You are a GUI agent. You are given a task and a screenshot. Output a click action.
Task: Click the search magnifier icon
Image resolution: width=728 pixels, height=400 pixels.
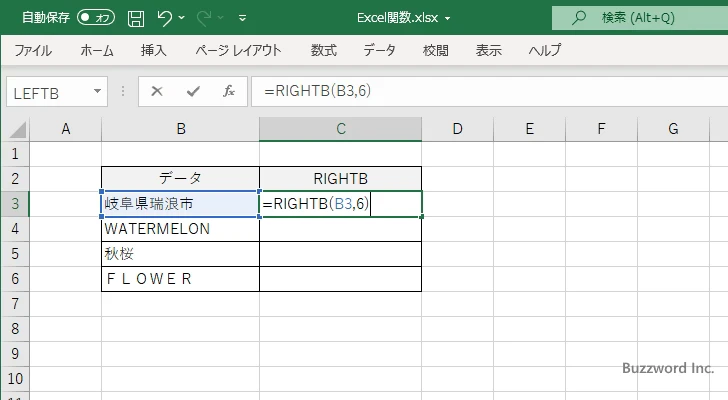click(578, 18)
